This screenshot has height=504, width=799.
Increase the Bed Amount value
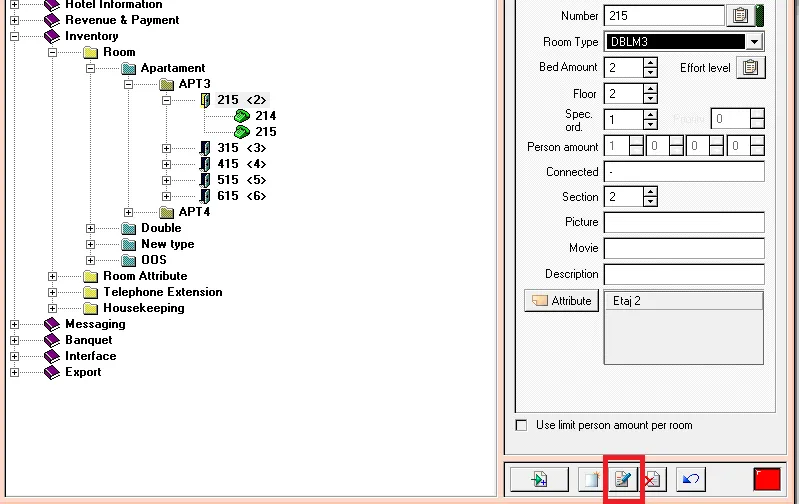tap(650, 63)
